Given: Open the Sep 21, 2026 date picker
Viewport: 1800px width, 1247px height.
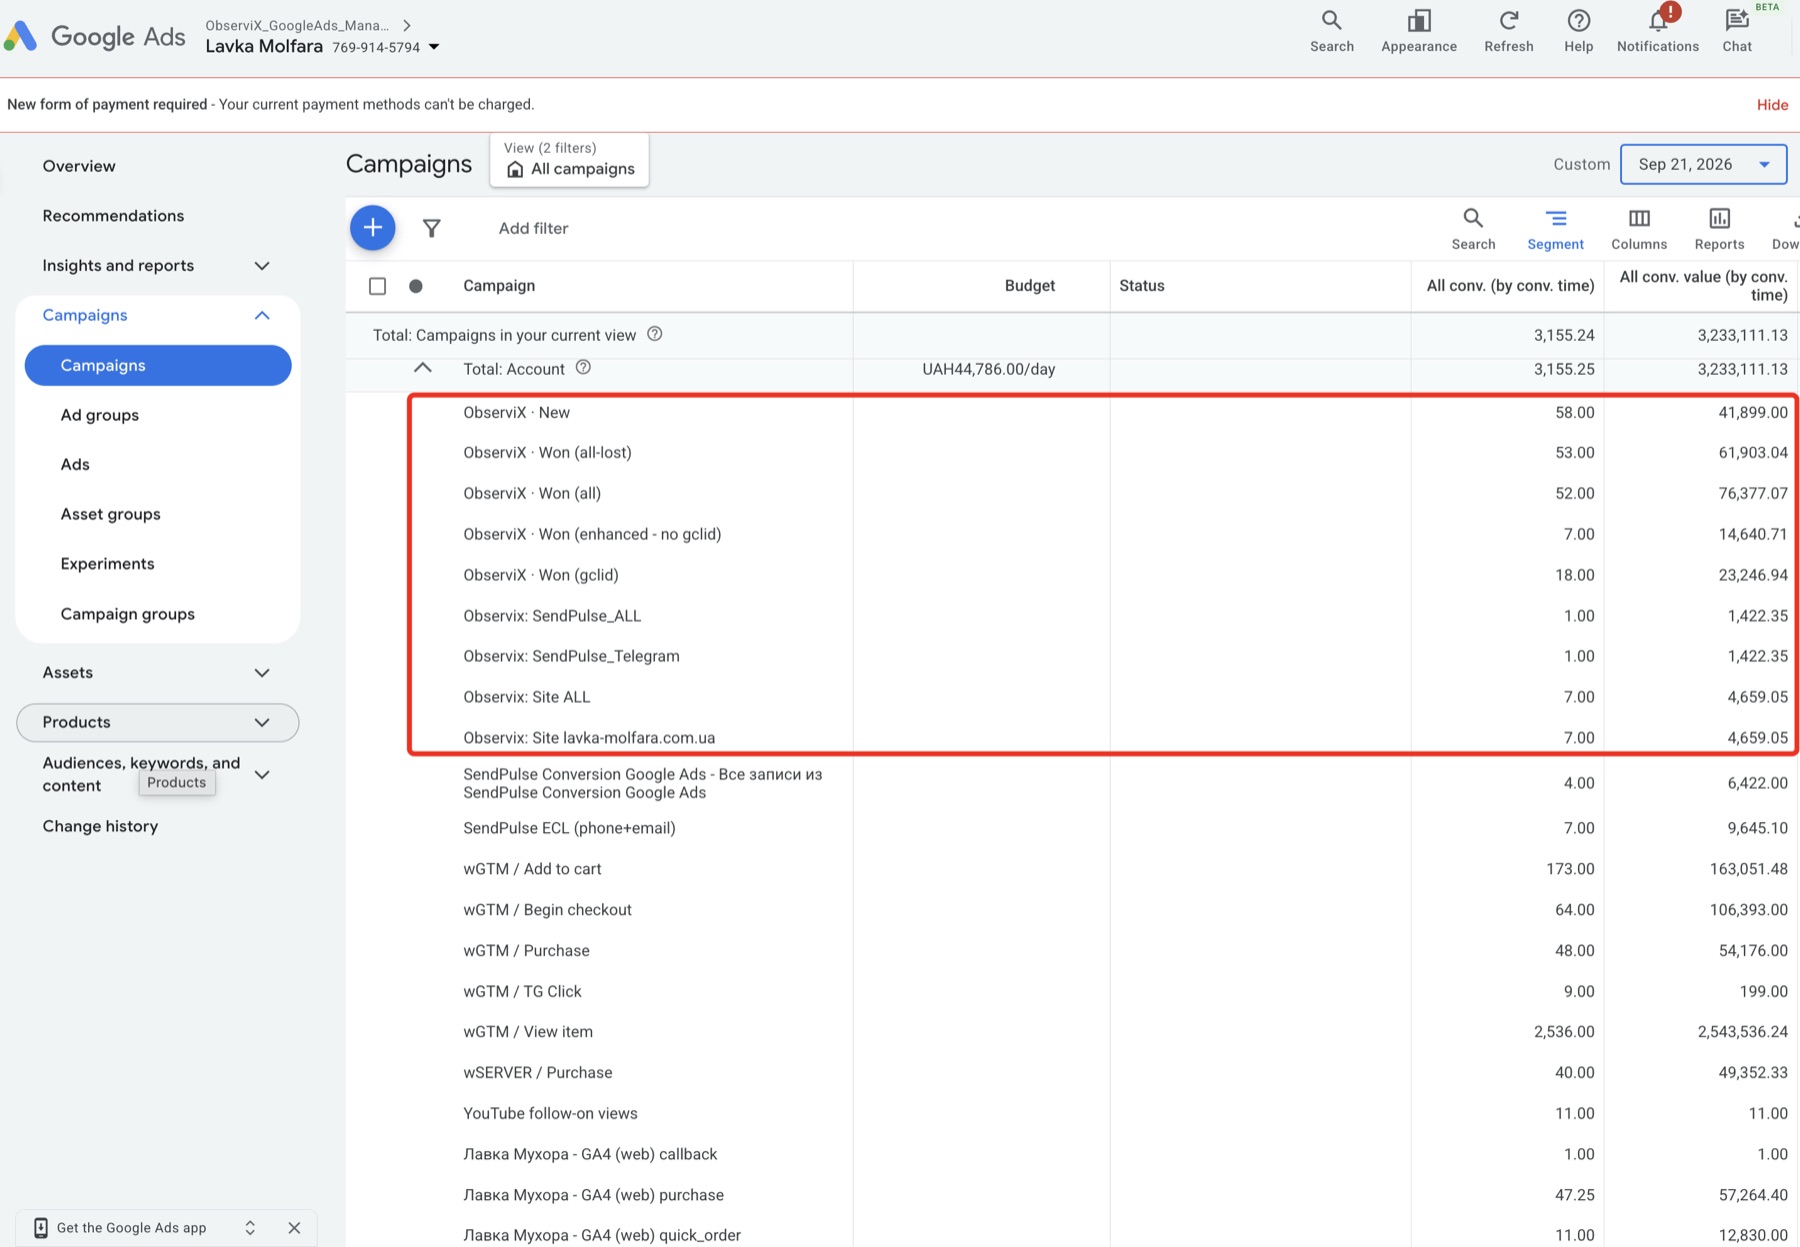Looking at the screenshot, I should click(x=1703, y=164).
